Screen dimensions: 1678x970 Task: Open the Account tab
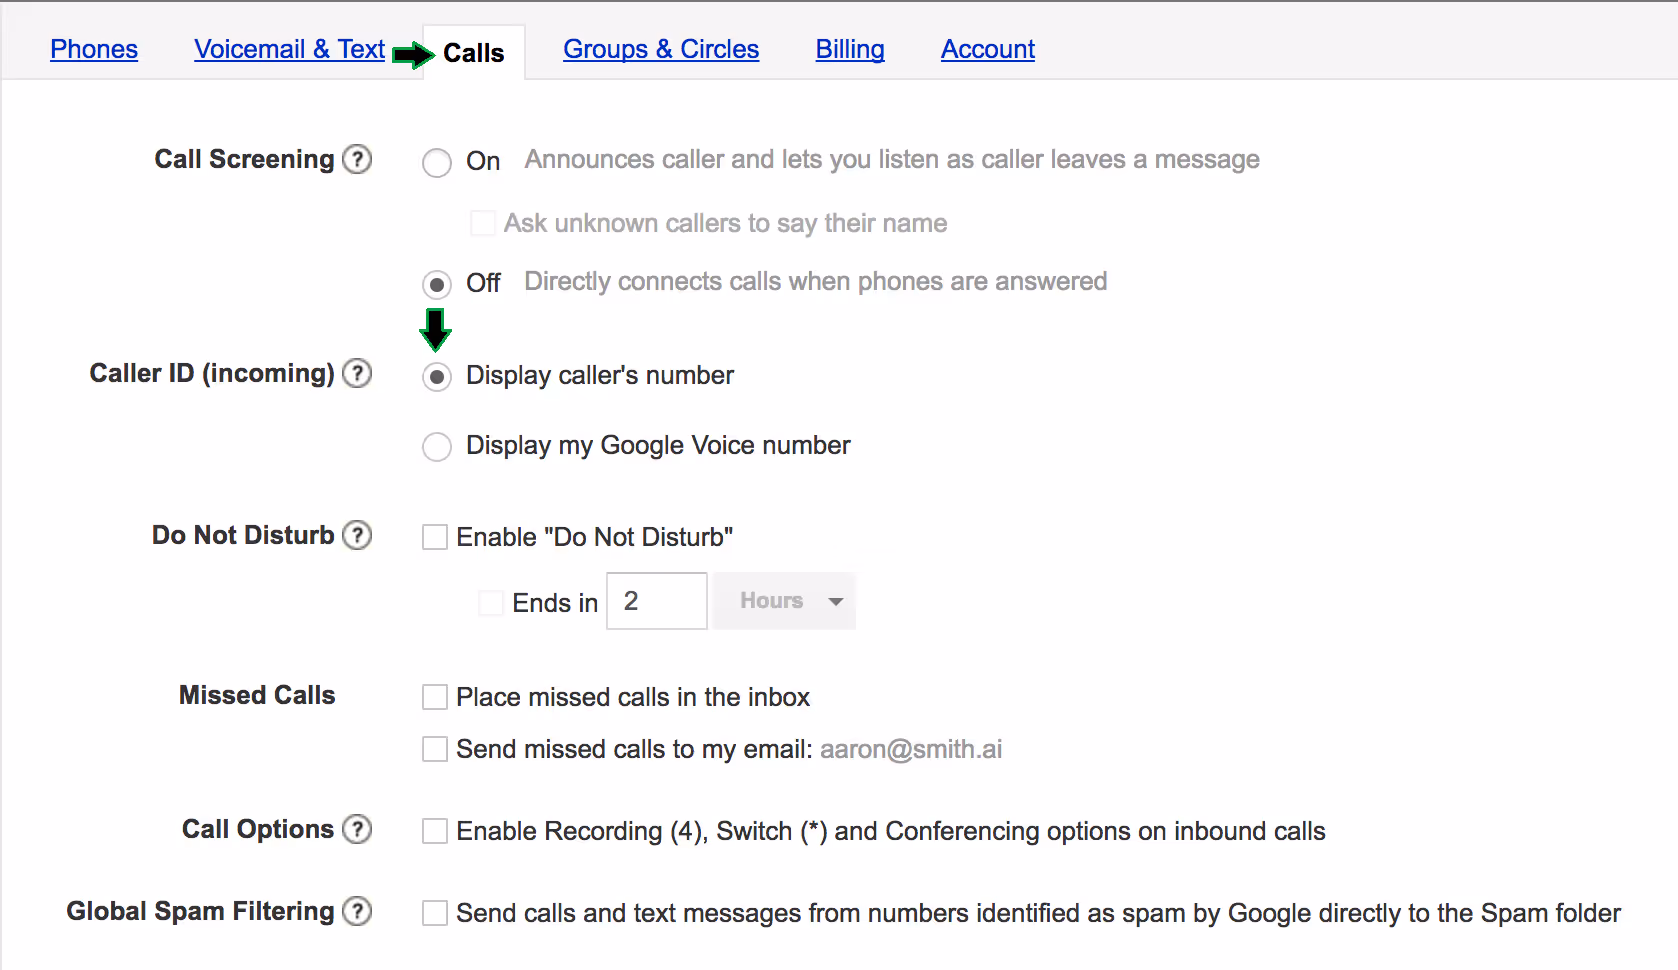(988, 49)
